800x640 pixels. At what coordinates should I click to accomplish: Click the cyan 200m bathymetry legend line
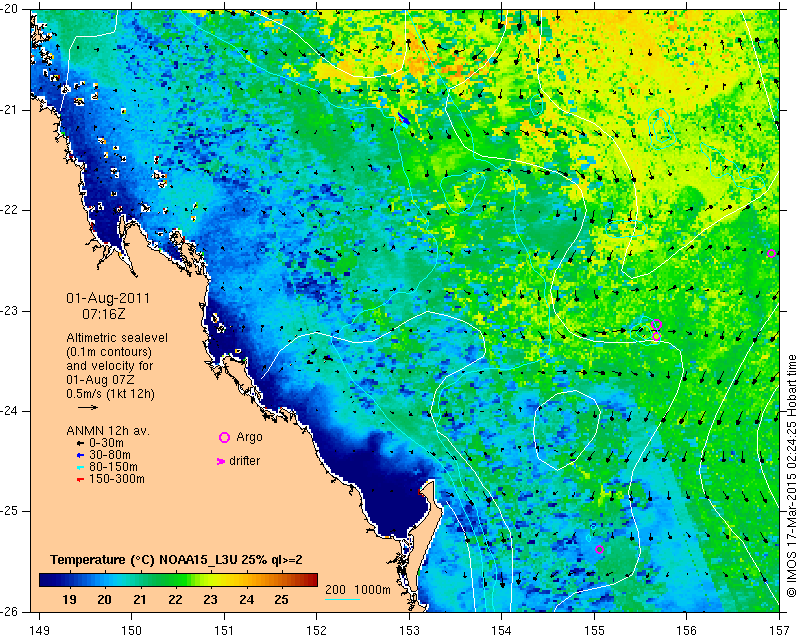(342, 599)
